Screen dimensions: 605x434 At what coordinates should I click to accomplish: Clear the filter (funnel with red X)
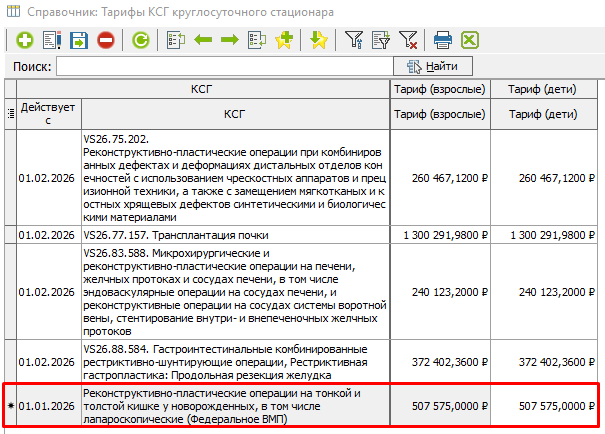pyautogui.click(x=408, y=40)
